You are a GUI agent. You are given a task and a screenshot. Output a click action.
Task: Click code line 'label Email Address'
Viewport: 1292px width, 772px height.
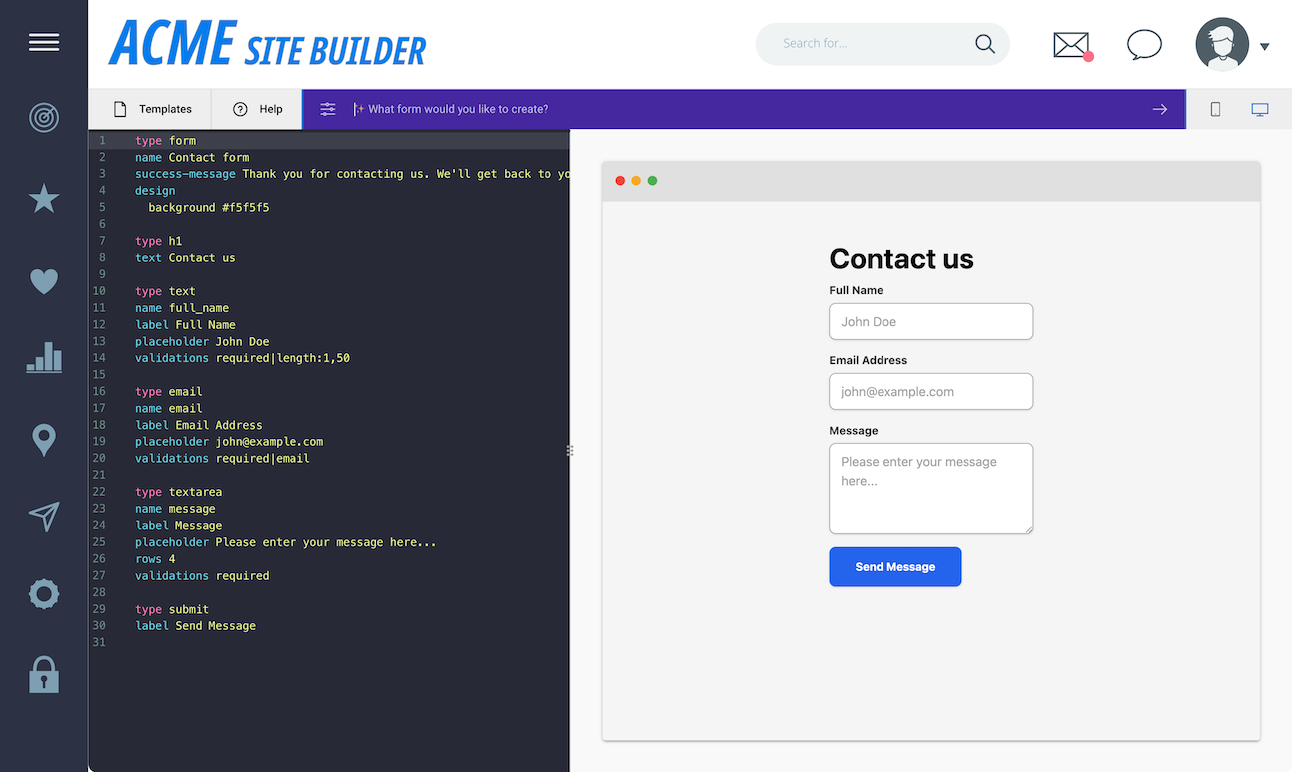point(199,425)
